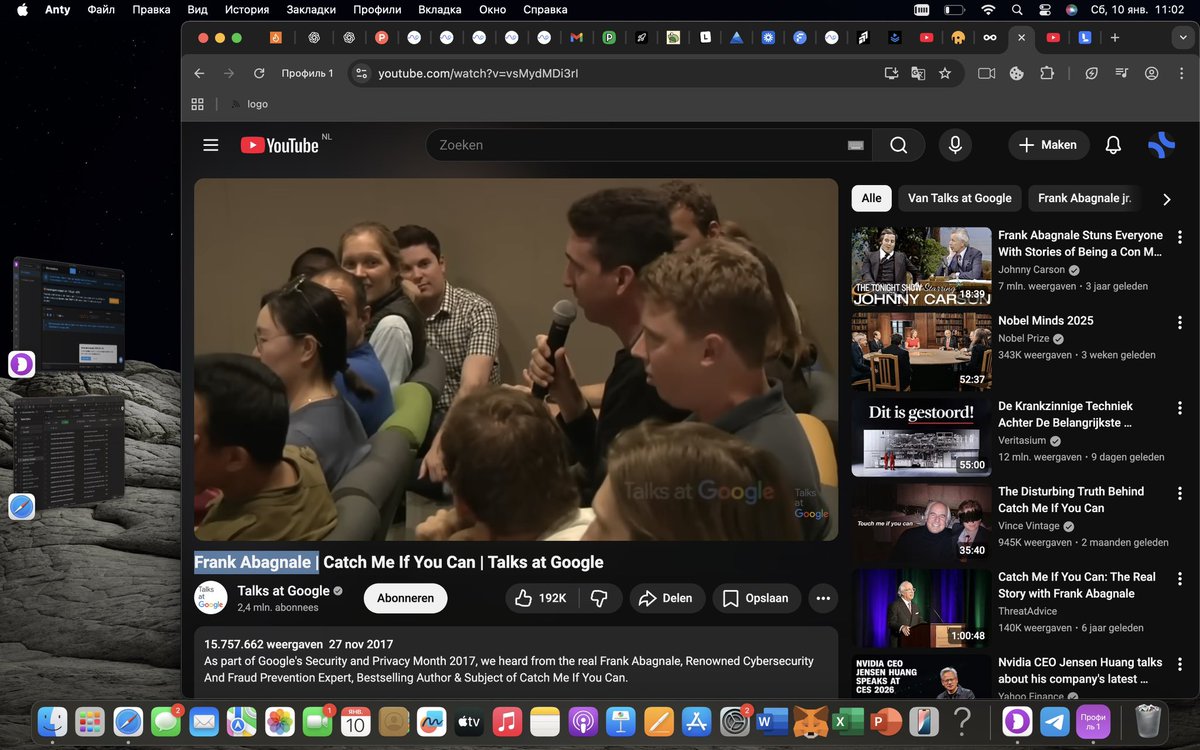
Task: Dislike the video with thumbs down
Action: 600,598
